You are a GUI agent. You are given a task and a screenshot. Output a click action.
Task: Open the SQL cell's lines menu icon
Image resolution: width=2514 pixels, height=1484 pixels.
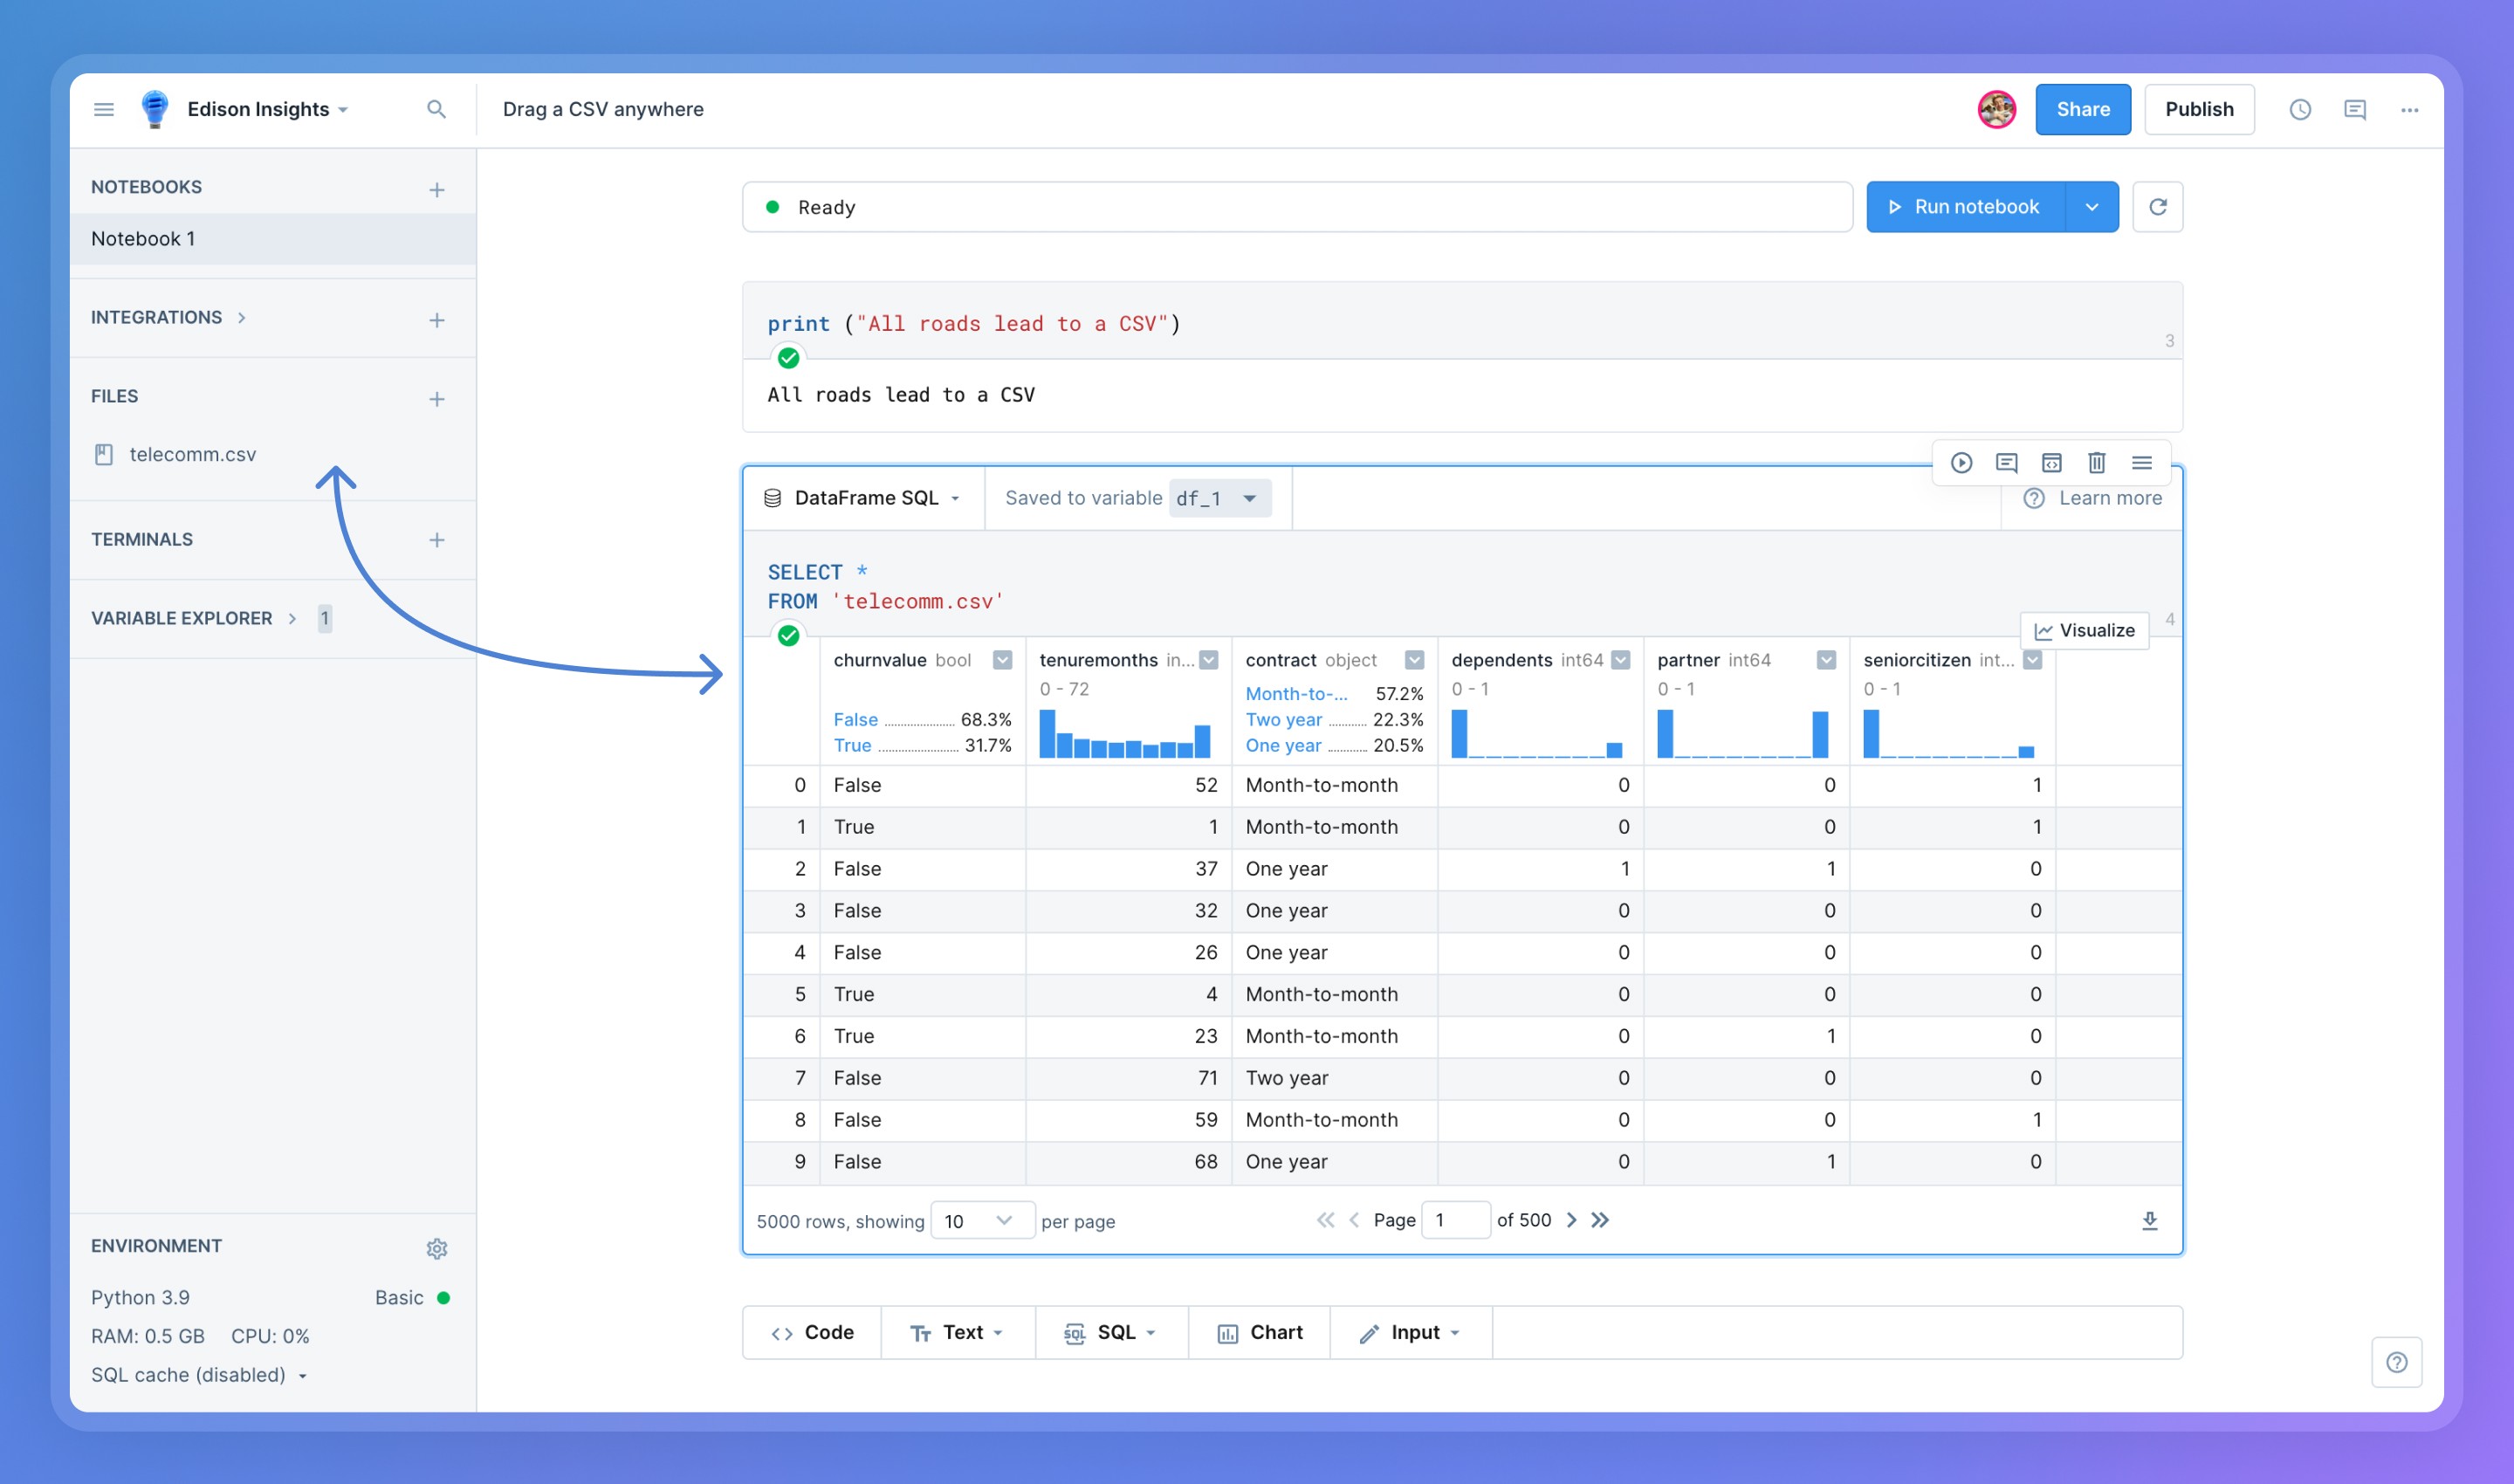(x=2142, y=462)
